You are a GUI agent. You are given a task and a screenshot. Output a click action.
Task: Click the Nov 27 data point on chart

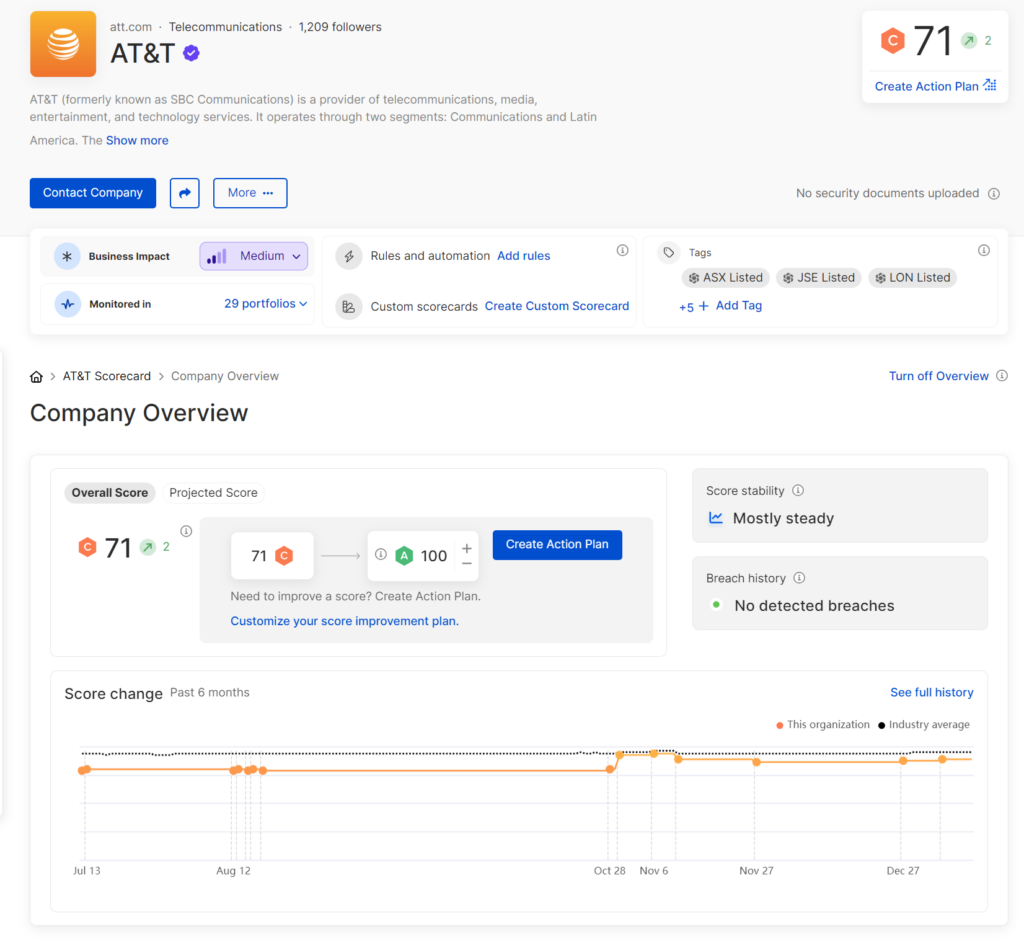[x=756, y=762]
